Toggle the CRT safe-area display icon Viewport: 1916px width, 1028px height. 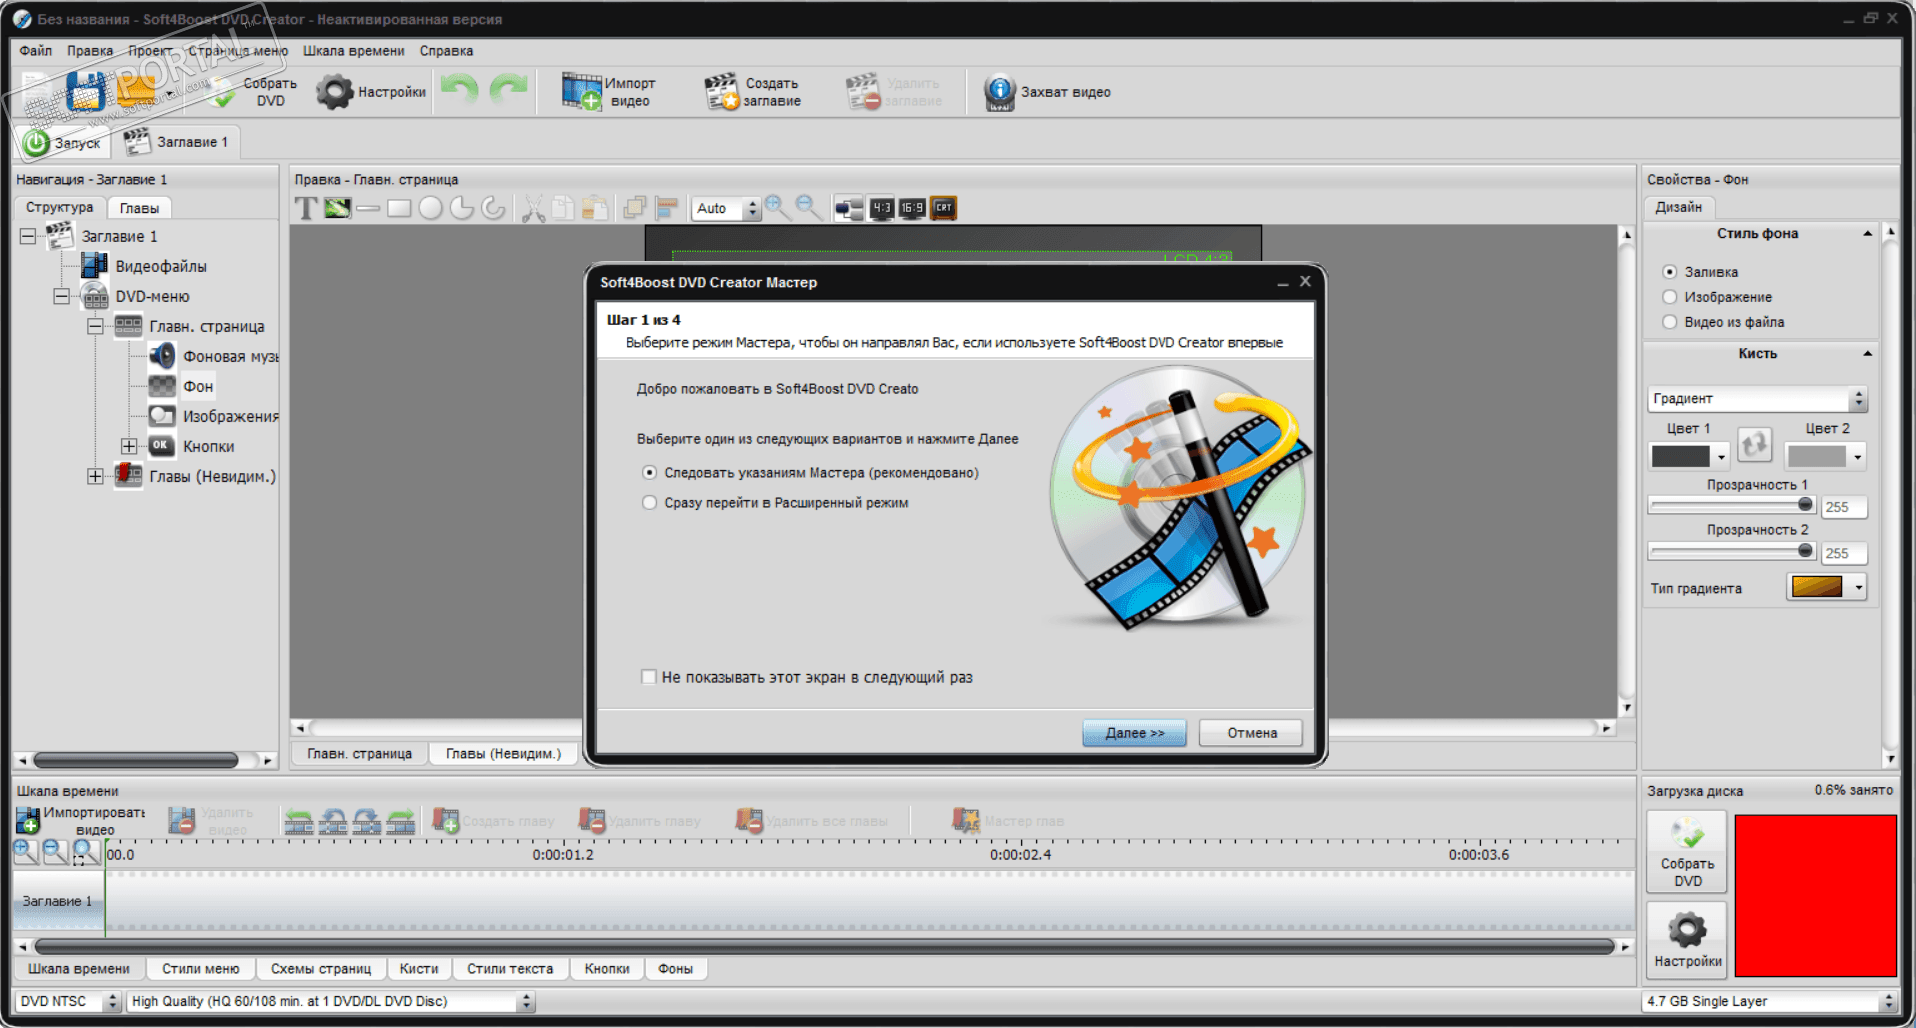pyautogui.click(x=943, y=208)
